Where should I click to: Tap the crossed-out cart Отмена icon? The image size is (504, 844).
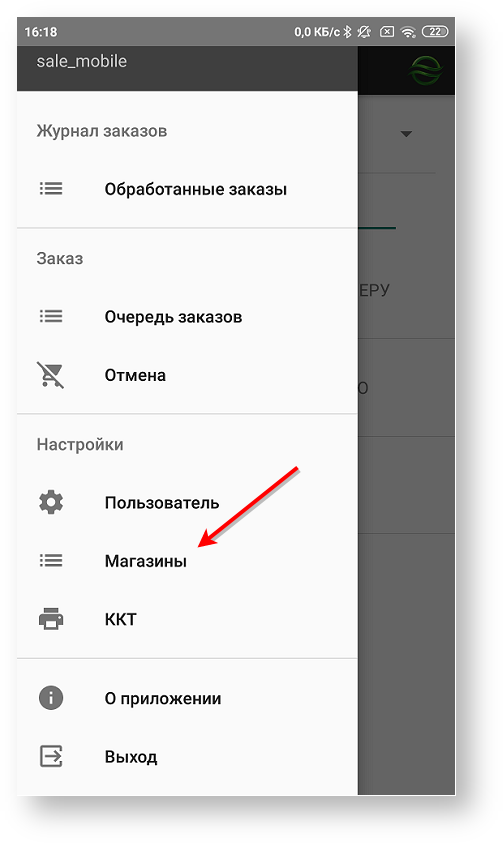[51, 375]
